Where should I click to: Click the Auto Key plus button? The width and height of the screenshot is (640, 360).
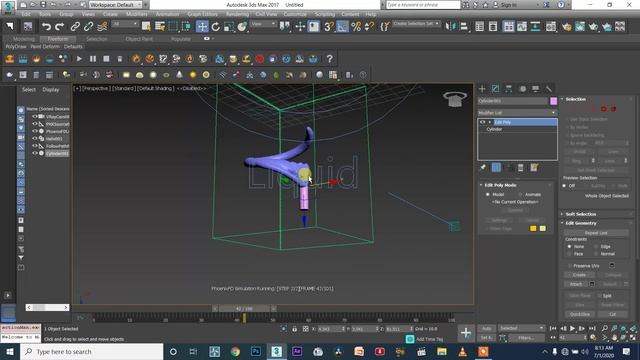(x=466, y=333)
